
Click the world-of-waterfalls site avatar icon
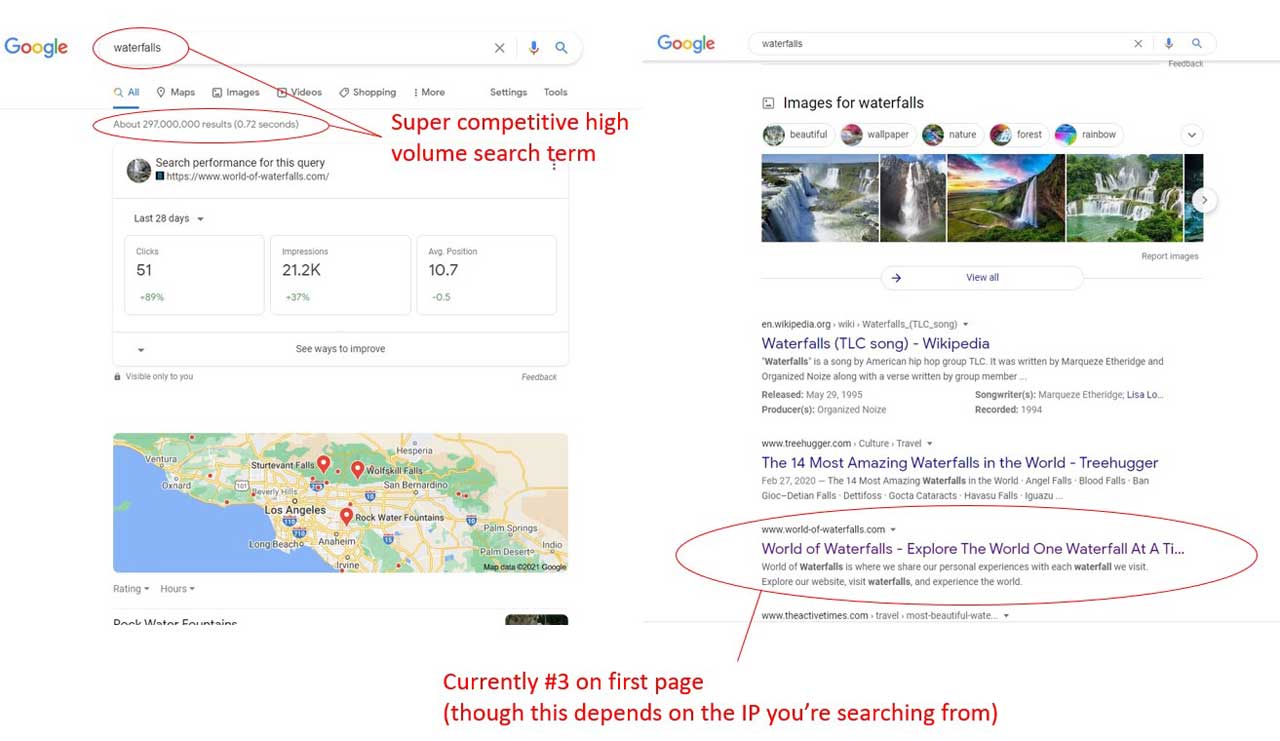139,170
